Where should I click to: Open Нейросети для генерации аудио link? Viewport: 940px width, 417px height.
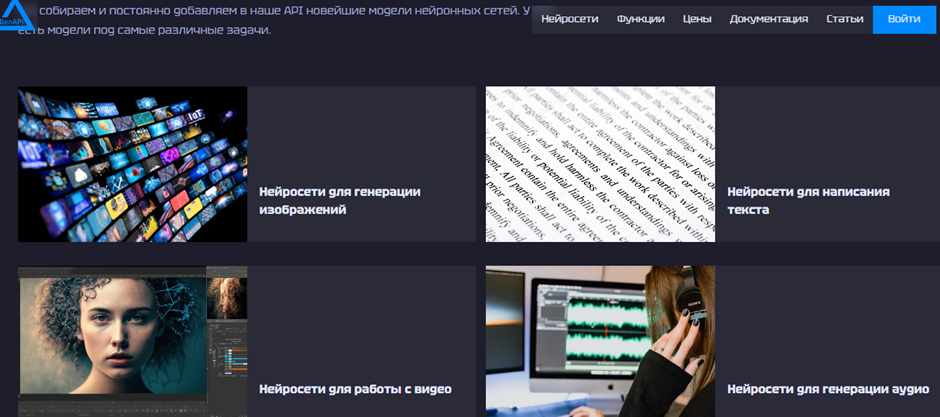point(828,389)
